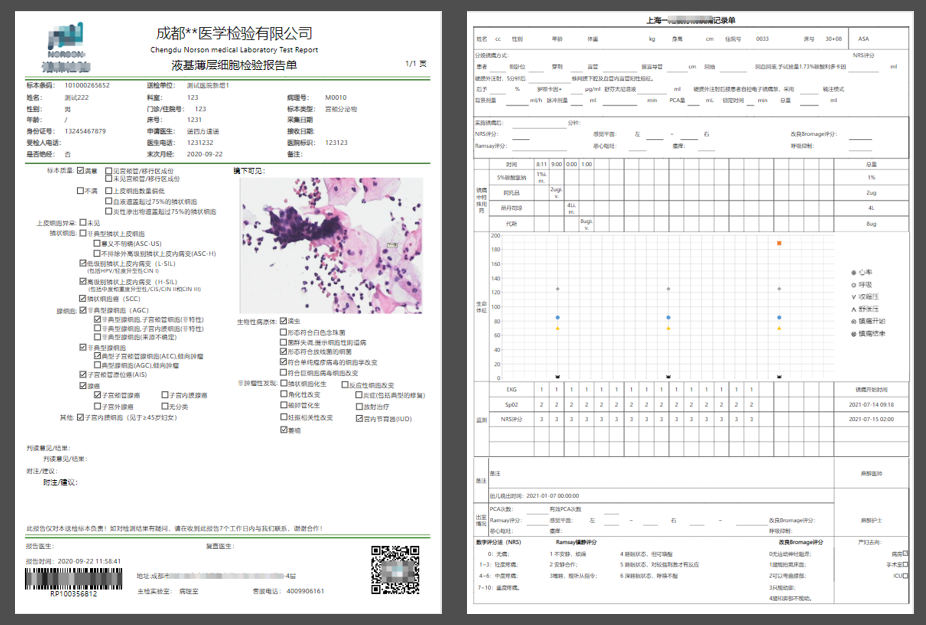Click the QR code on the cytology report

click(395, 570)
